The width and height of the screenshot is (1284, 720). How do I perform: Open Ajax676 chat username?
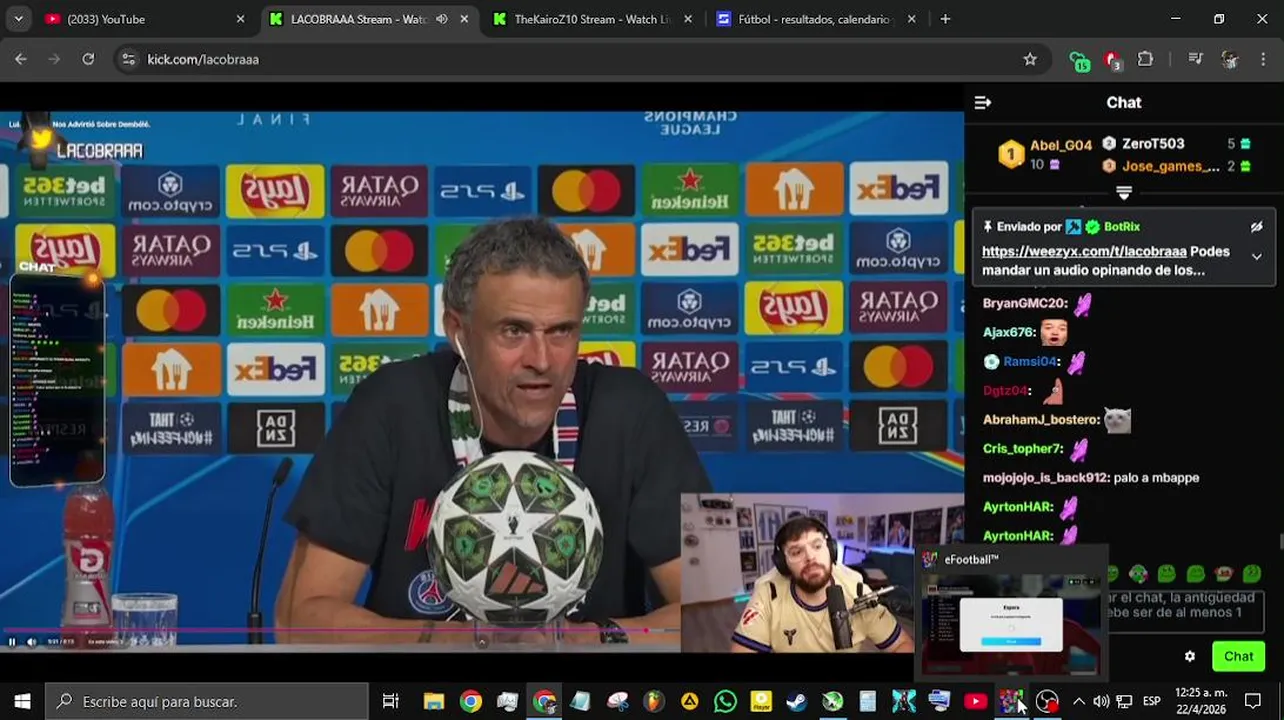pos(1009,332)
